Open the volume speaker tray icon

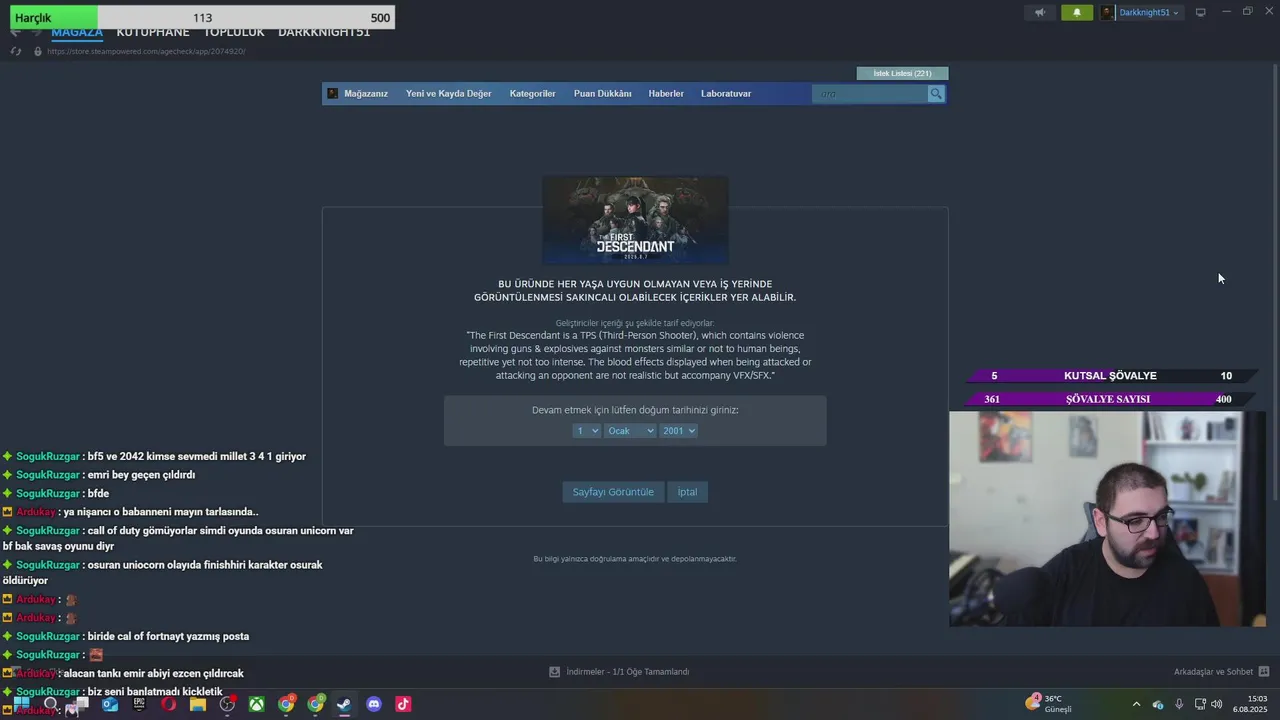[x=1217, y=704]
